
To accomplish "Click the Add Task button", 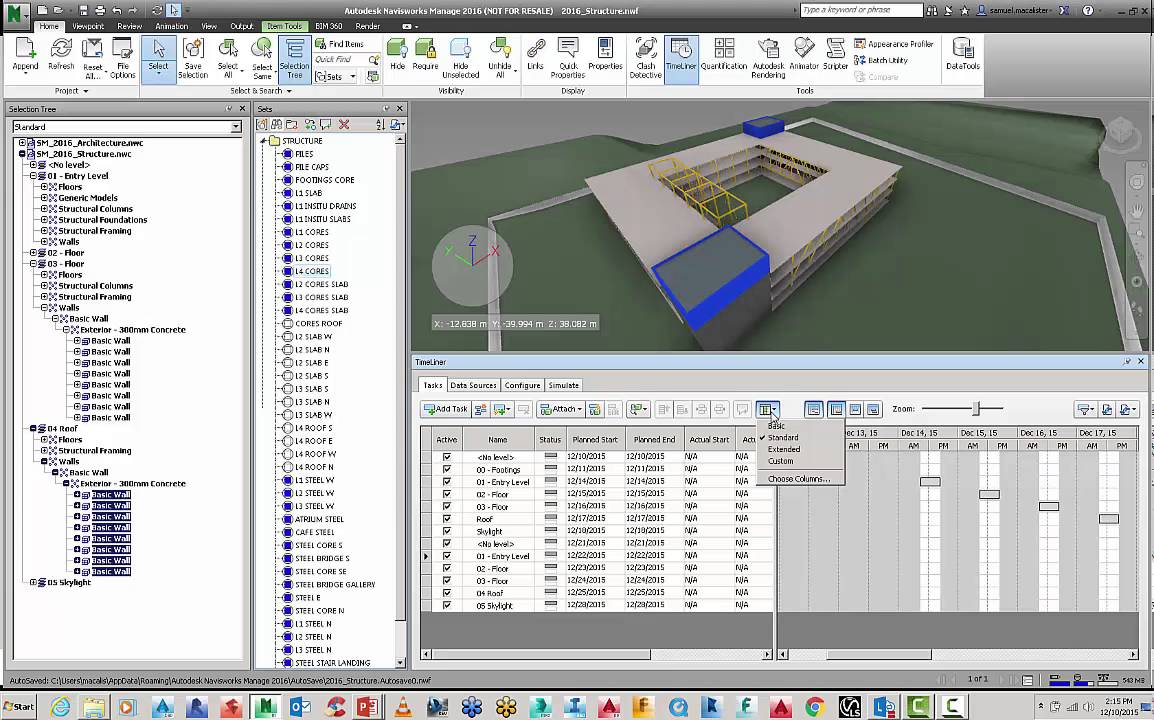I will coord(445,409).
